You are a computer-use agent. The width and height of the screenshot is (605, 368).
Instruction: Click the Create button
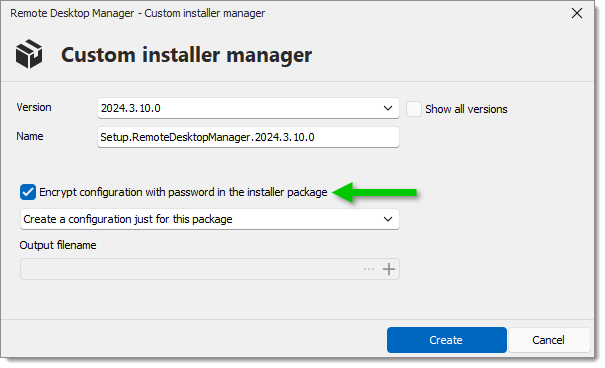pyautogui.click(x=446, y=340)
